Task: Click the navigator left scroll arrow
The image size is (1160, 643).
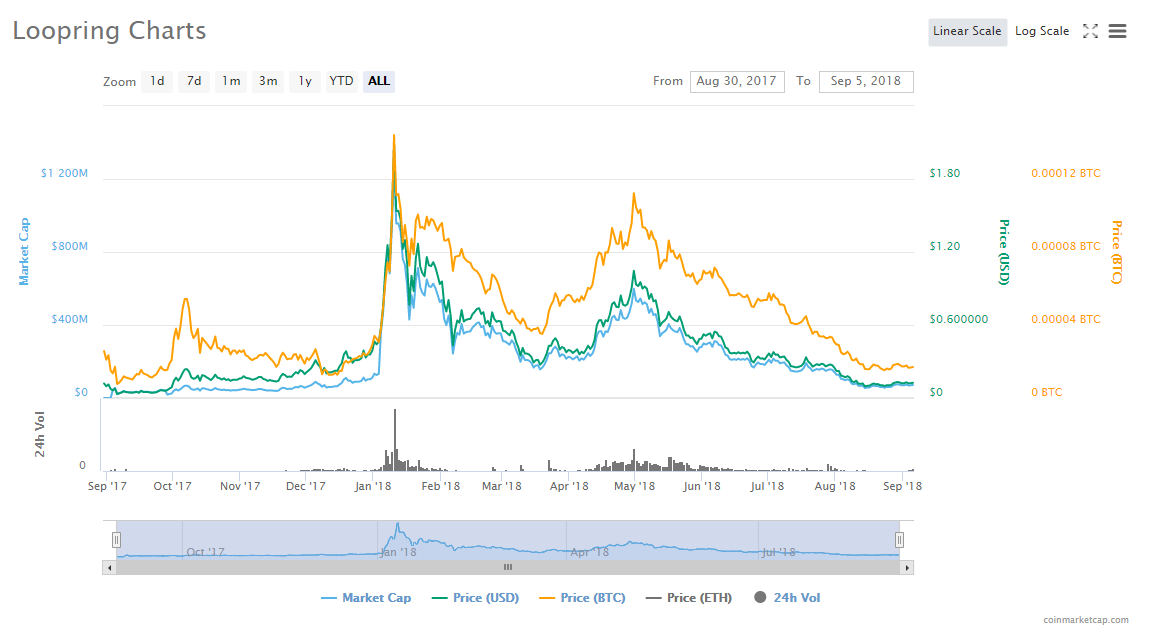Action: click(x=109, y=568)
